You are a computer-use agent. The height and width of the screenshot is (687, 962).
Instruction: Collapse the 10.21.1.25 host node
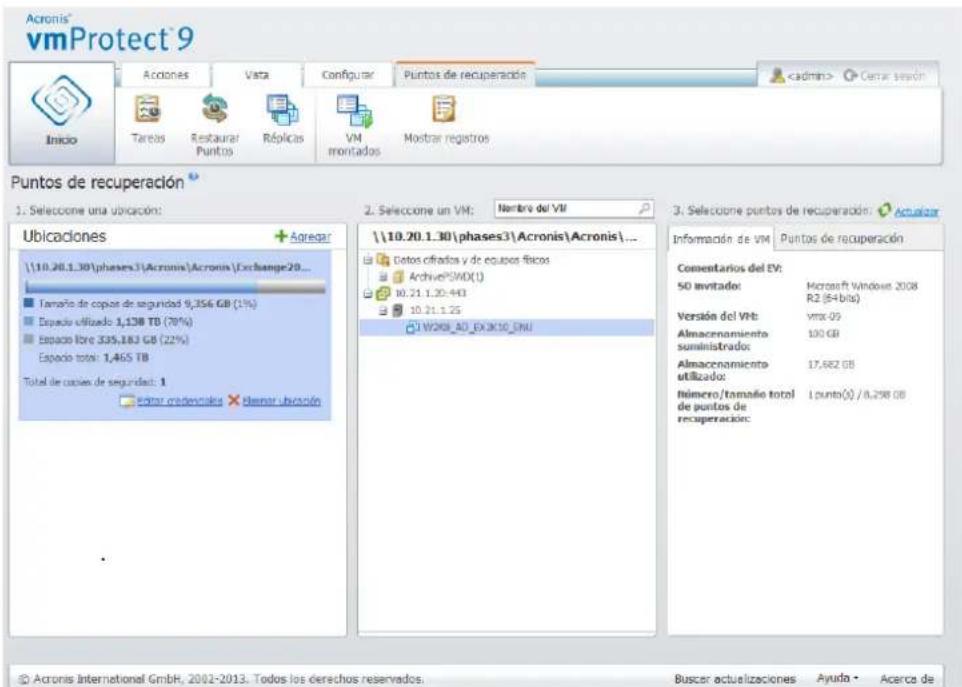click(383, 310)
